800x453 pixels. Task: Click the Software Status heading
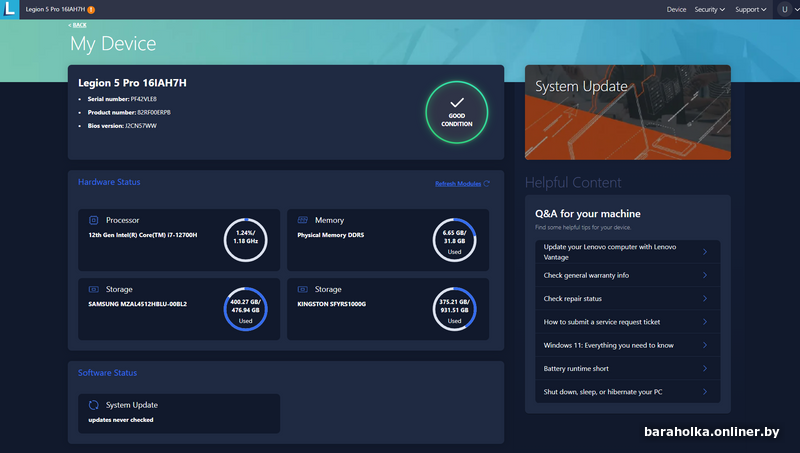107,373
